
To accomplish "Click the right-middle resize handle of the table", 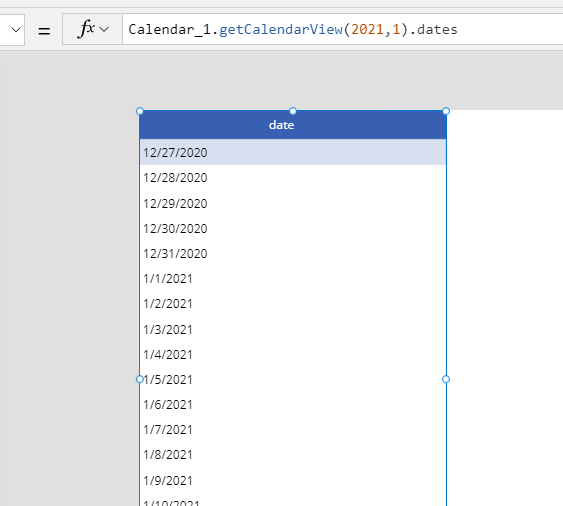I will (446, 379).
